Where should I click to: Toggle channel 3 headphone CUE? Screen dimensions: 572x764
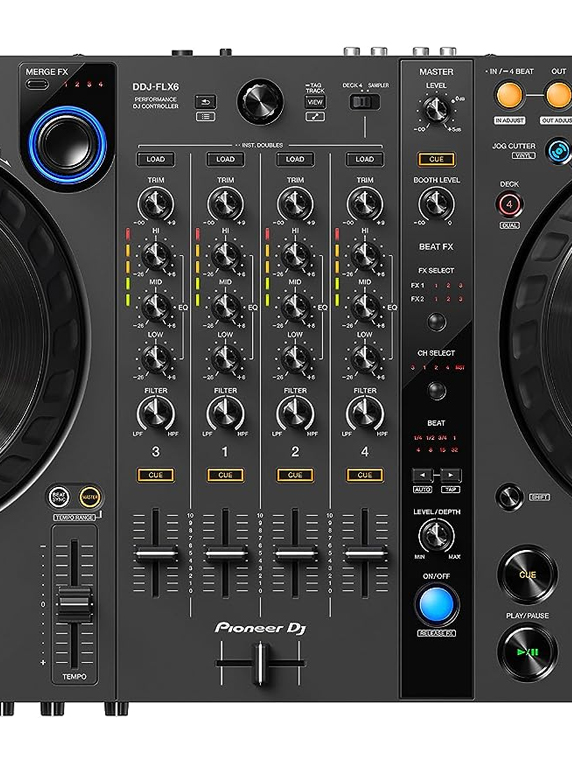(x=155, y=475)
